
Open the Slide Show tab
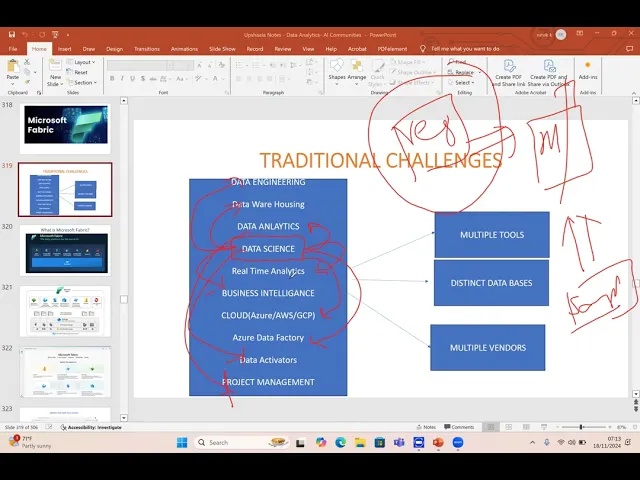[222, 49]
